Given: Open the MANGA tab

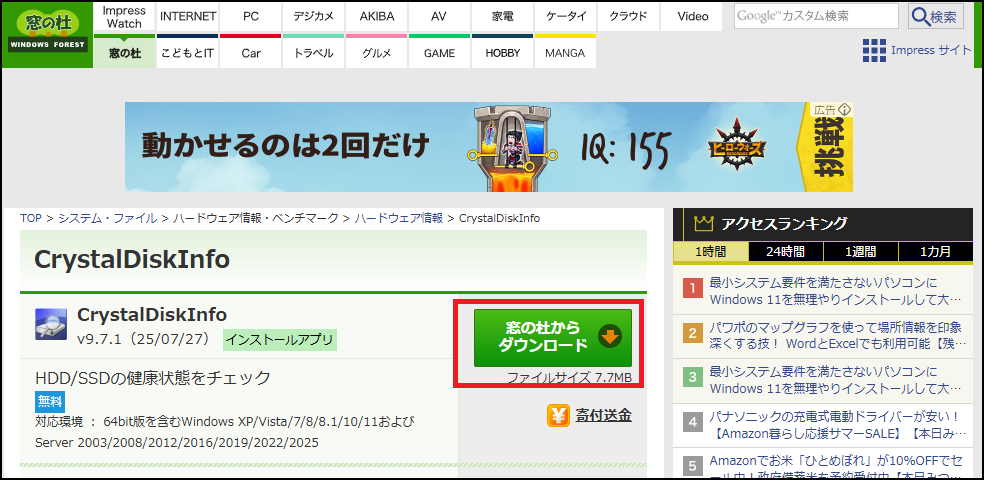Looking at the screenshot, I should [565, 52].
